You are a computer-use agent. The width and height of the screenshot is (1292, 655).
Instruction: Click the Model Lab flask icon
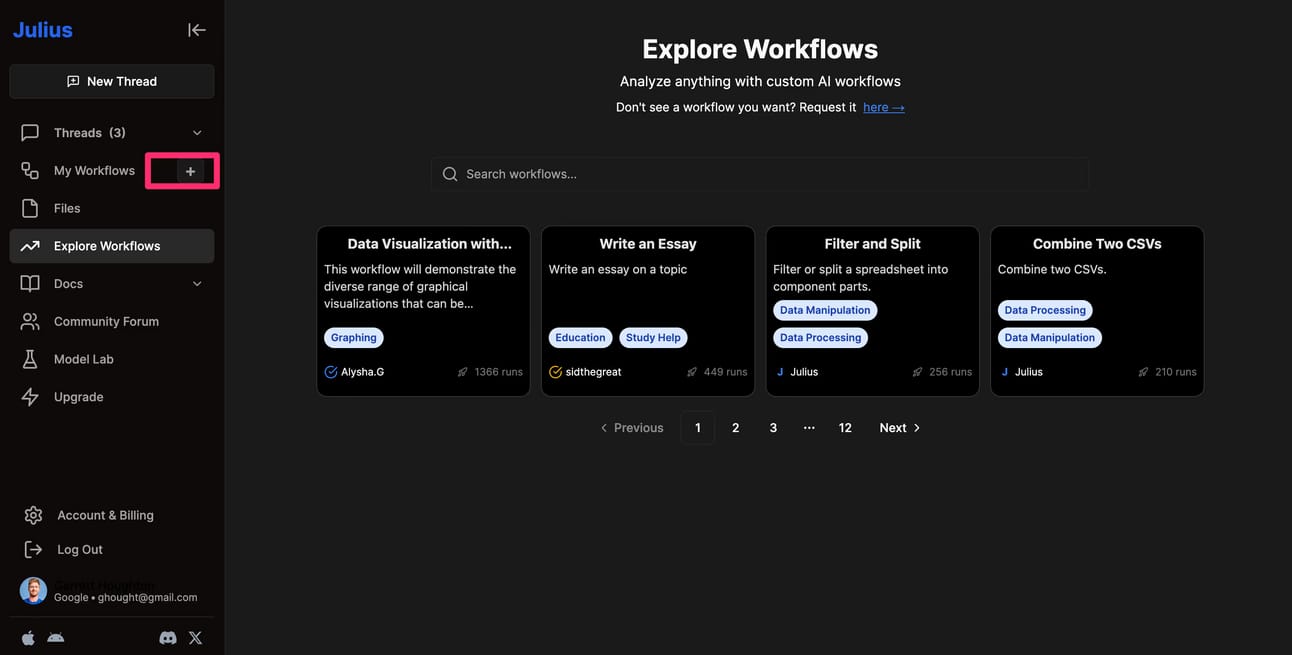point(30,359)
